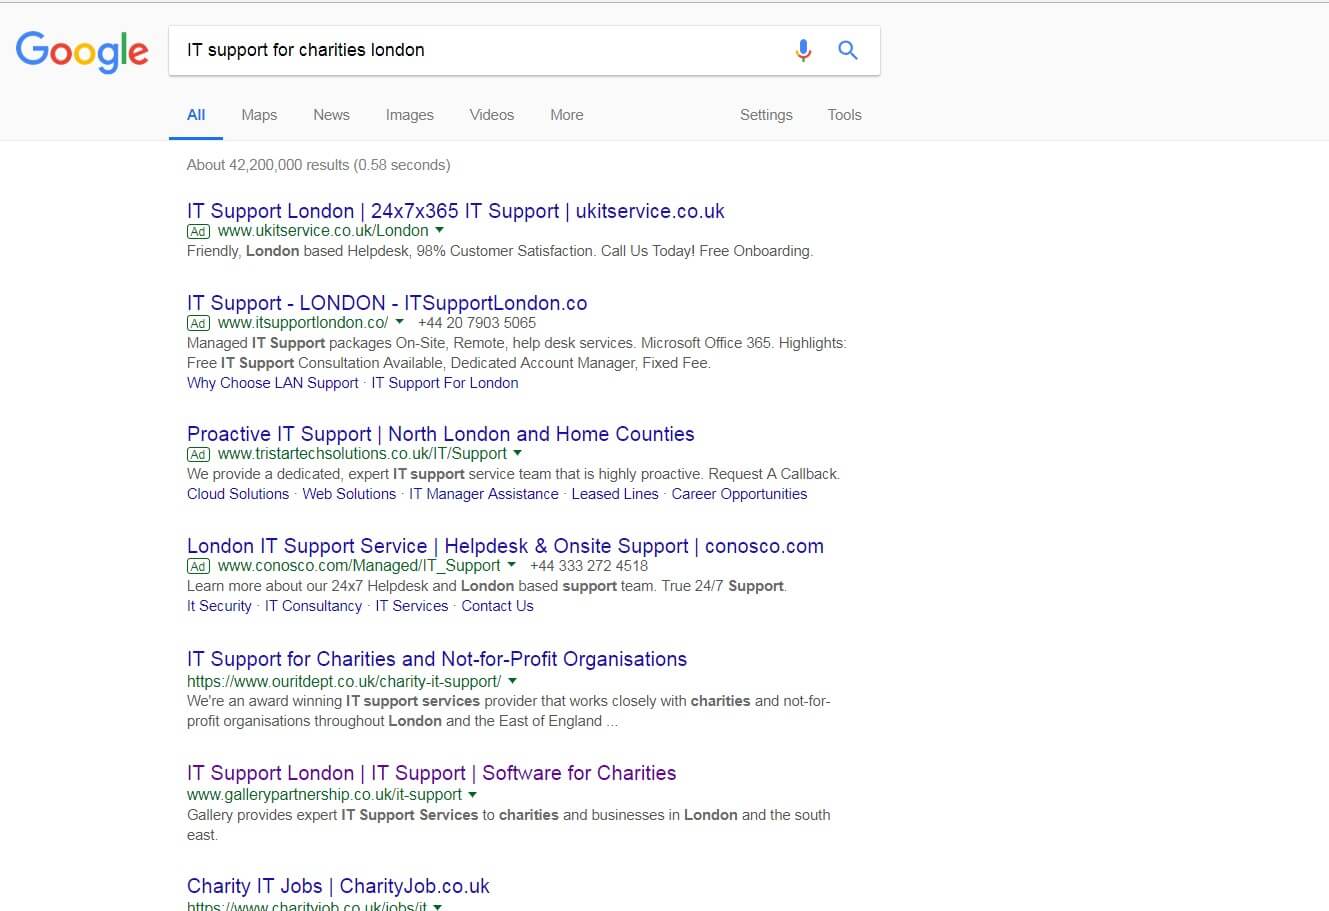This screenshot has height=911, width=1329.
Task: Click Ad badge next to tristartechsolutions URL
Action: pyautogui.click(x=198, y=454)
